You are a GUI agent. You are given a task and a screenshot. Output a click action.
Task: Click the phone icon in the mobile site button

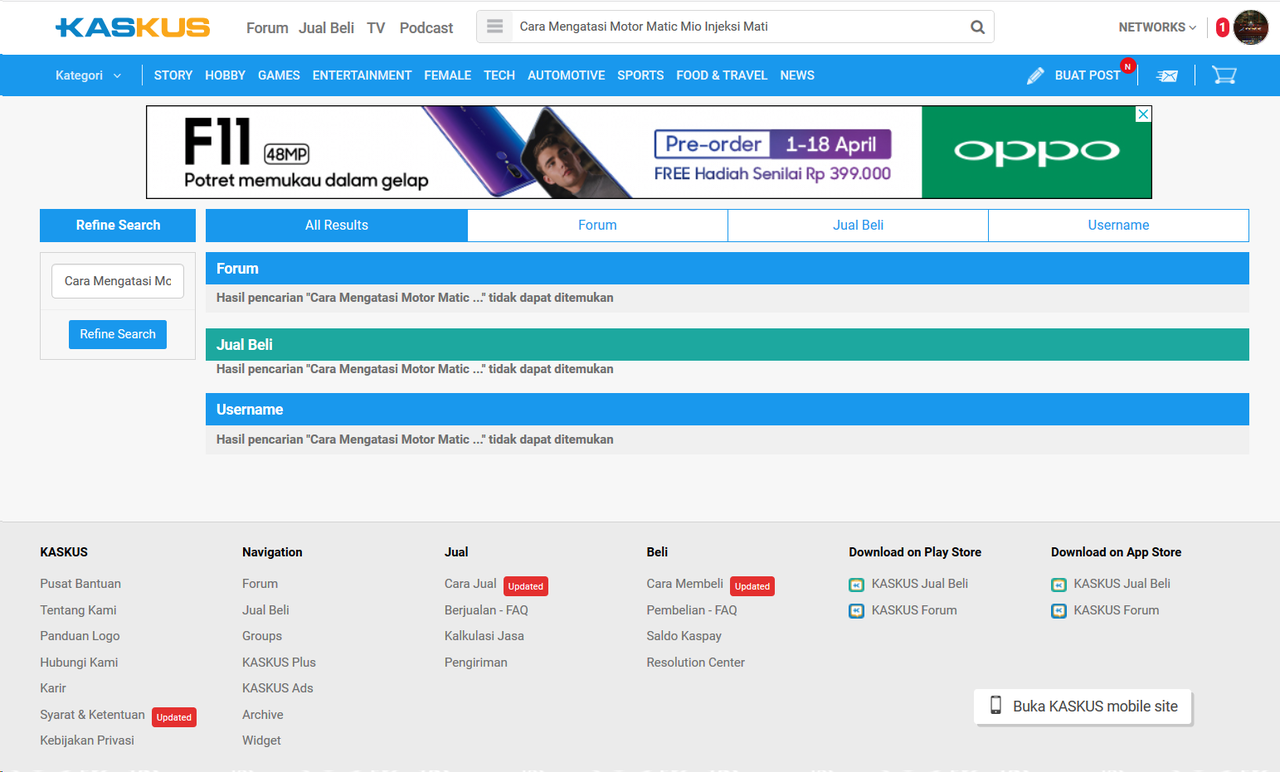(996, 705)
